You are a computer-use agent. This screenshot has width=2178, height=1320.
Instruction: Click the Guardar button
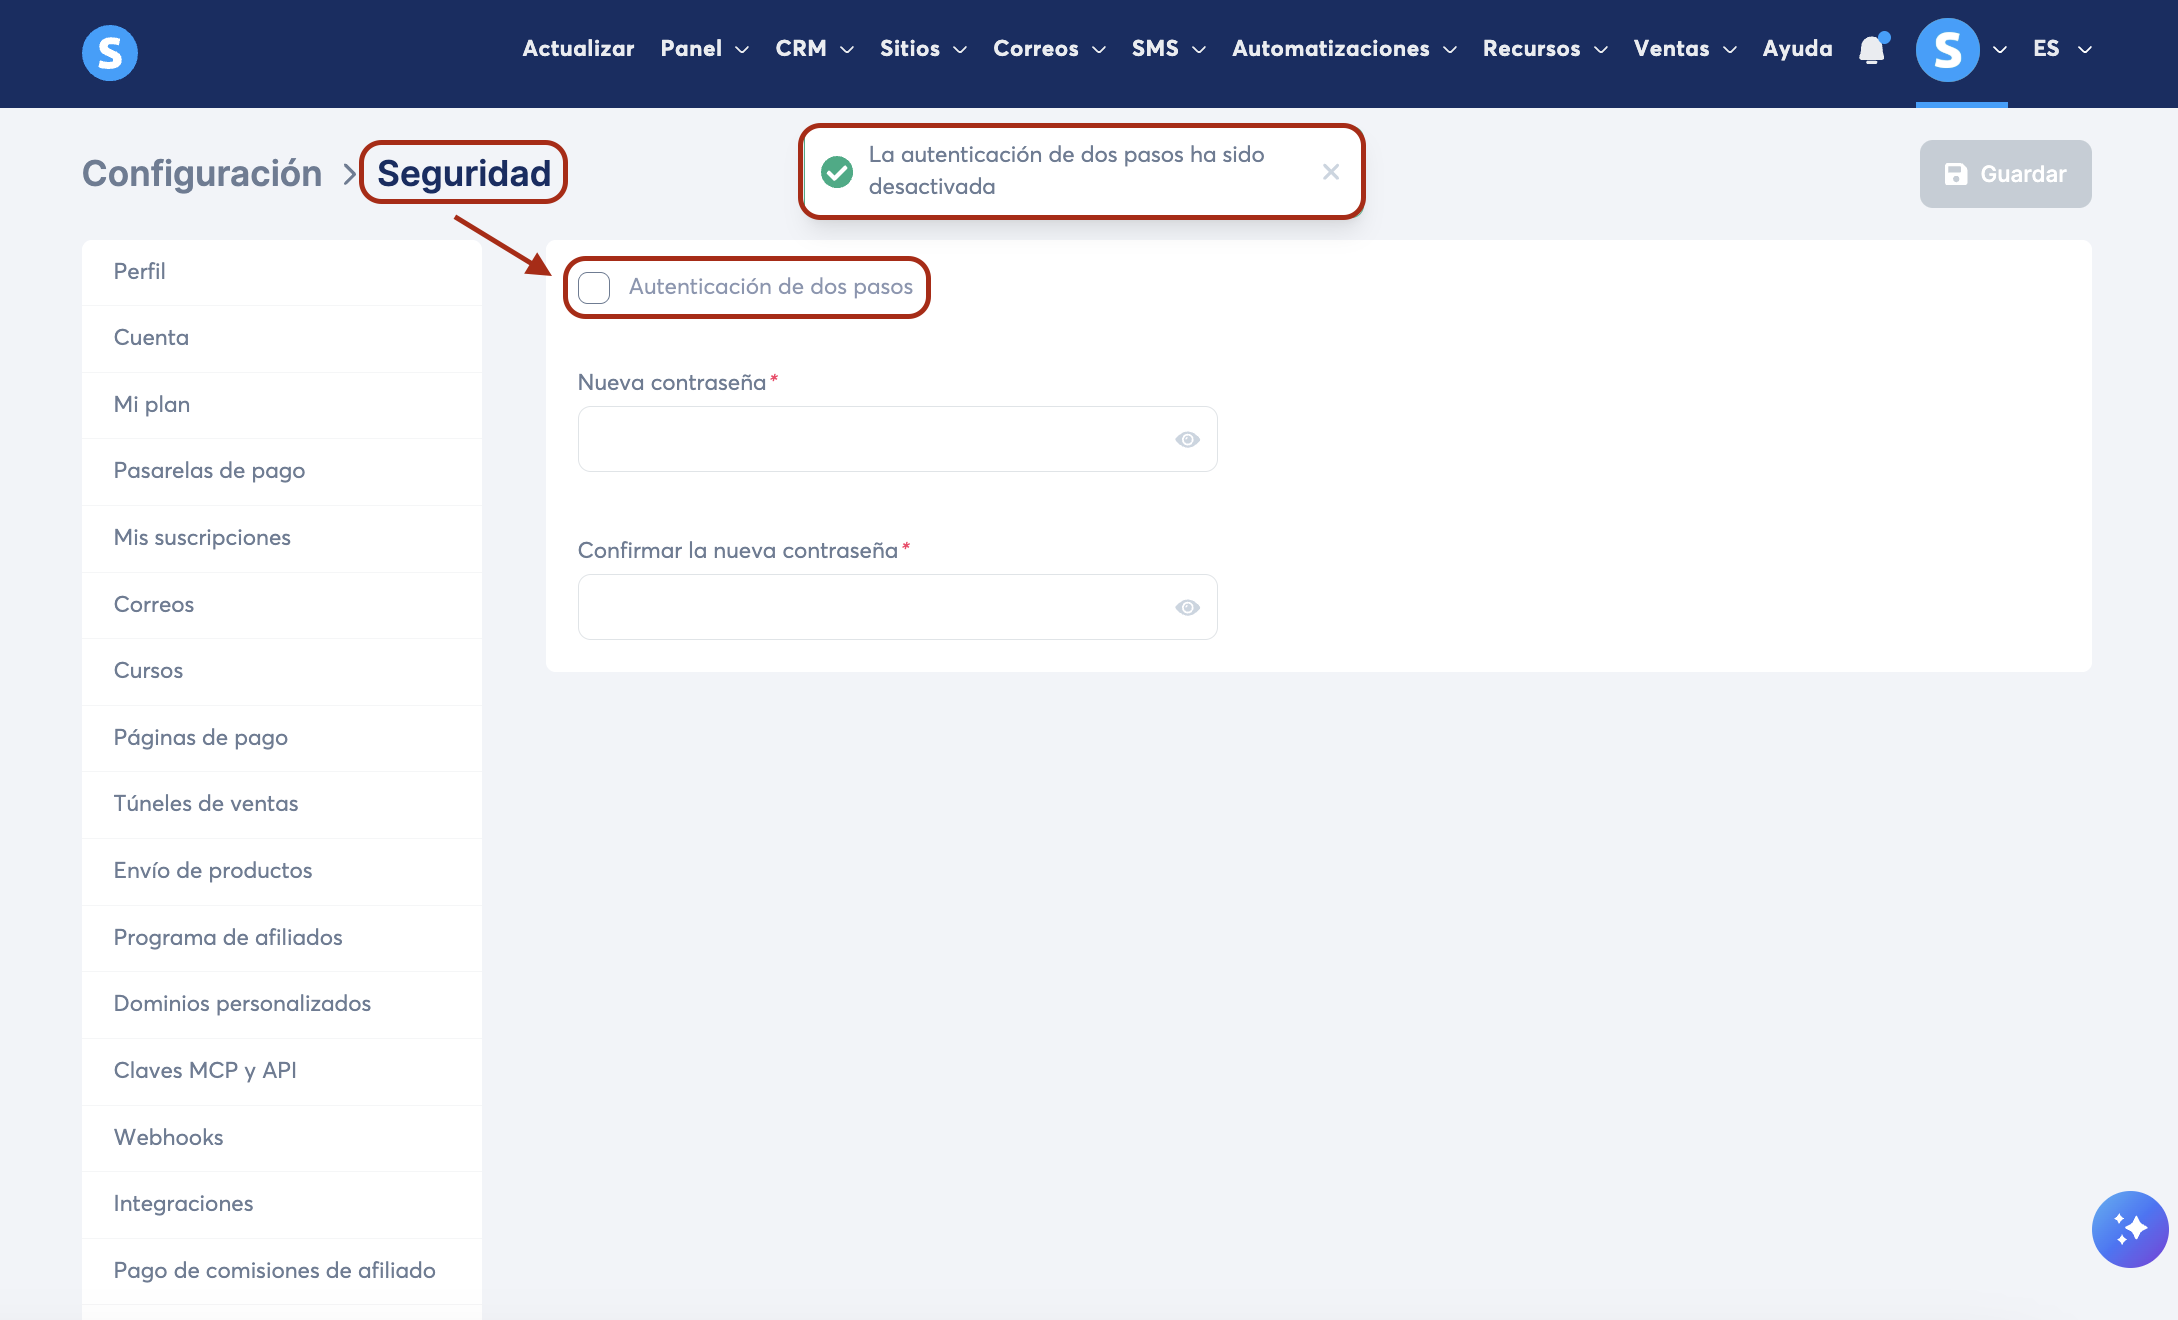click(x=2005, y=174)
